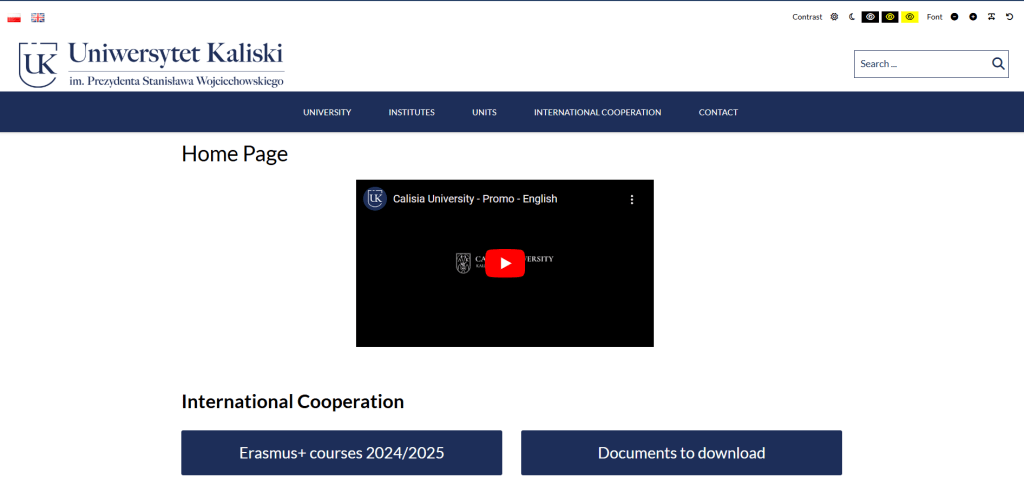Click the readable font toggle icon
The image size is (1024, 485).
(x=991, y=17)
